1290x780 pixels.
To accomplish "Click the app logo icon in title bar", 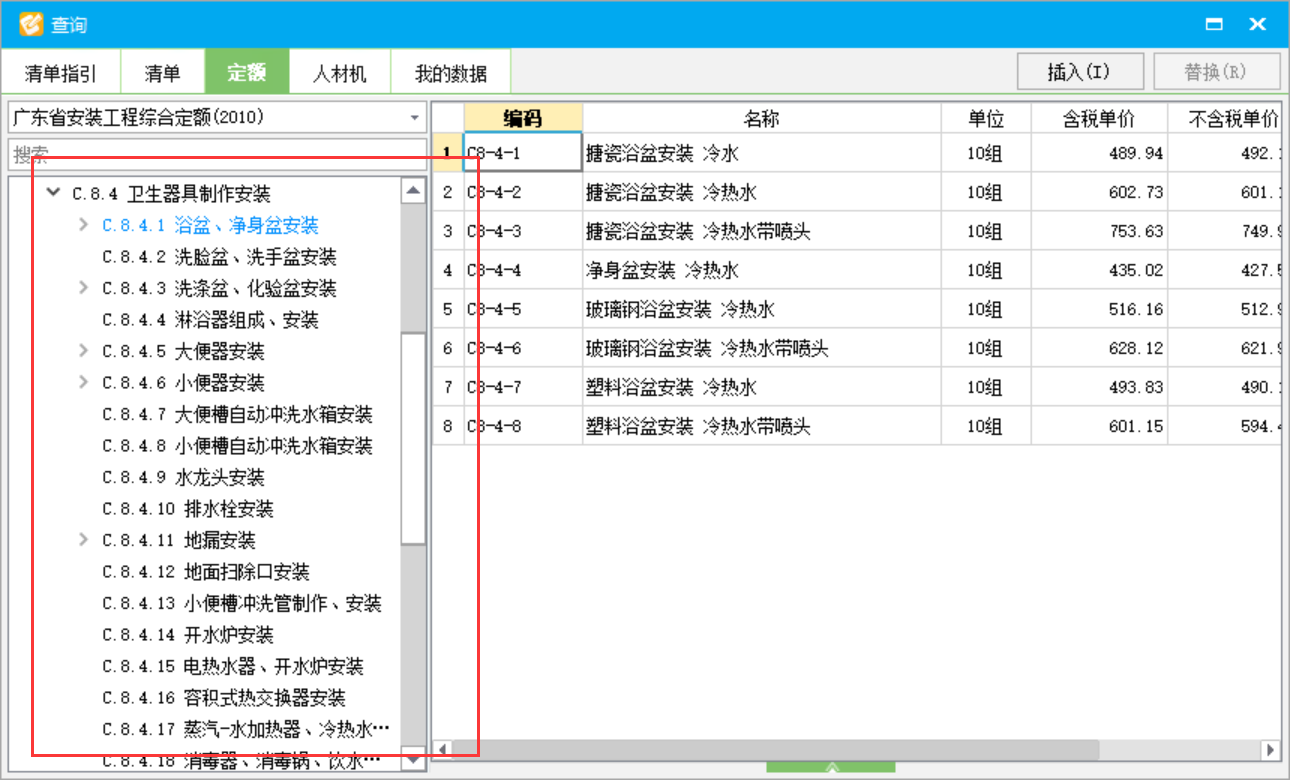I will coord(32,23).
